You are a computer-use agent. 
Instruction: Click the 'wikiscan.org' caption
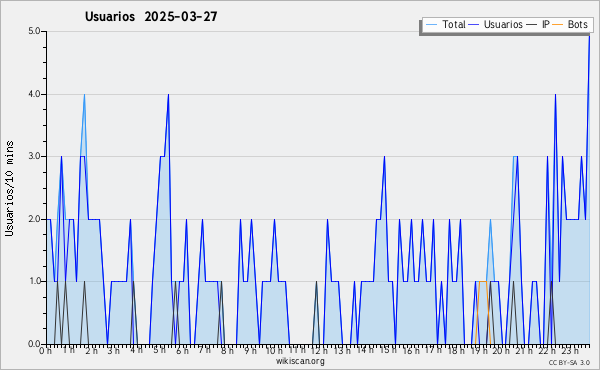point(300,361)
